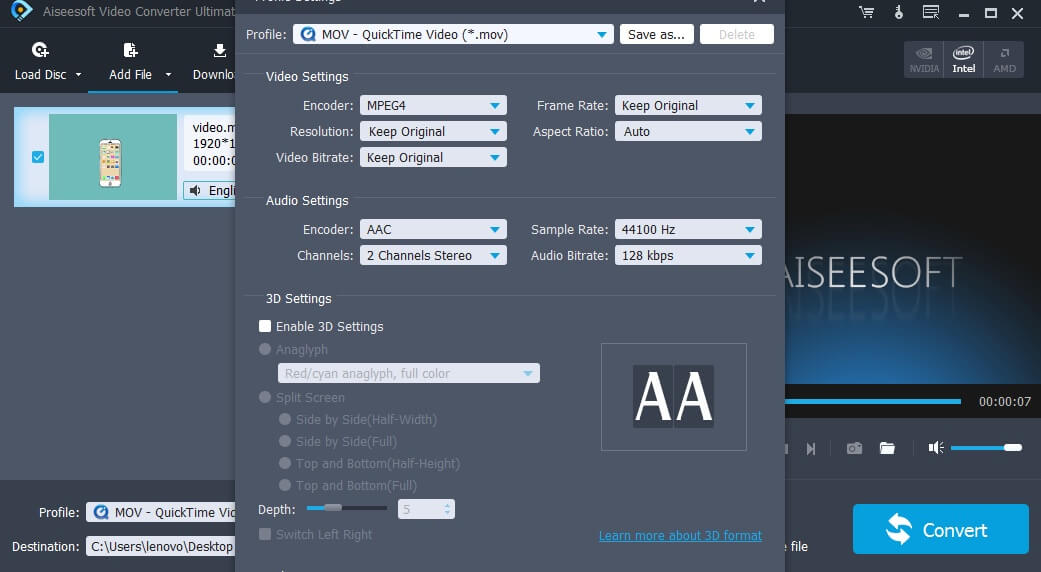Click the audio track speaker icon
The height and width of the screenshot is (572, 1041).
195,190
